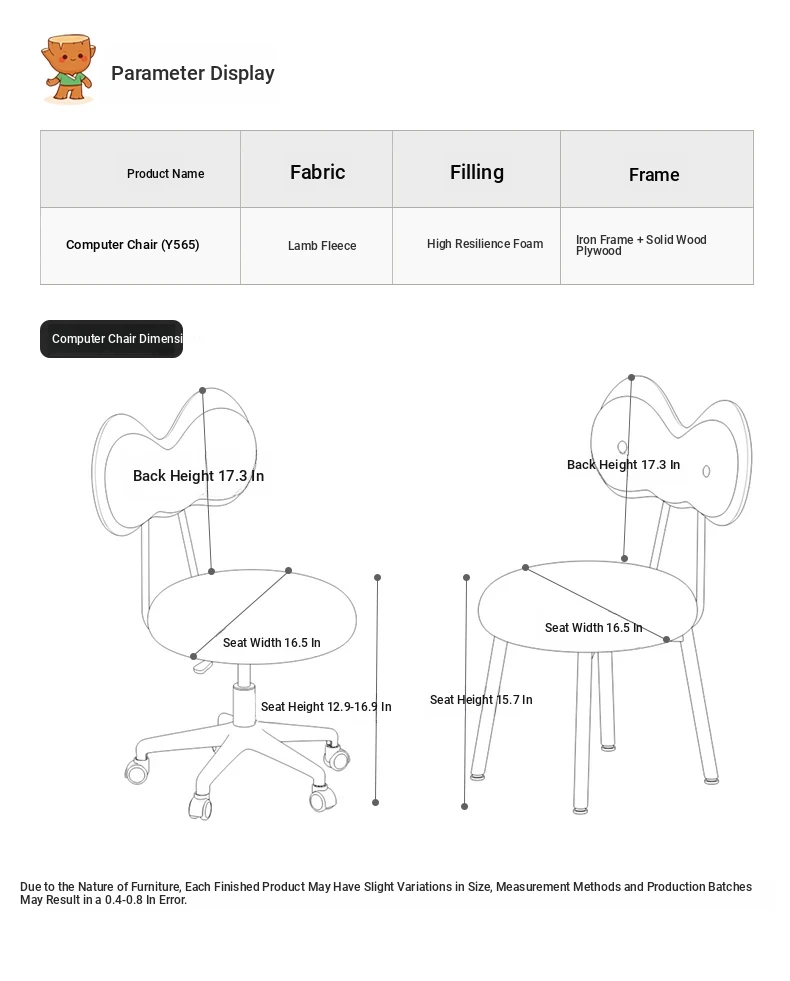
Task: Select the Product Name column header
Action: tap(165, 174)
